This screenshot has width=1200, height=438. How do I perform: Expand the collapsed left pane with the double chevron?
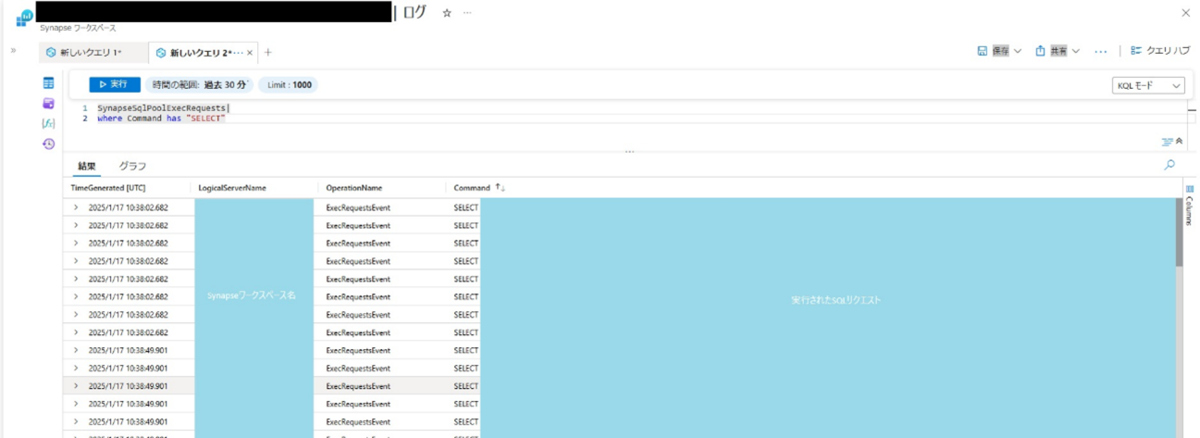13,50
